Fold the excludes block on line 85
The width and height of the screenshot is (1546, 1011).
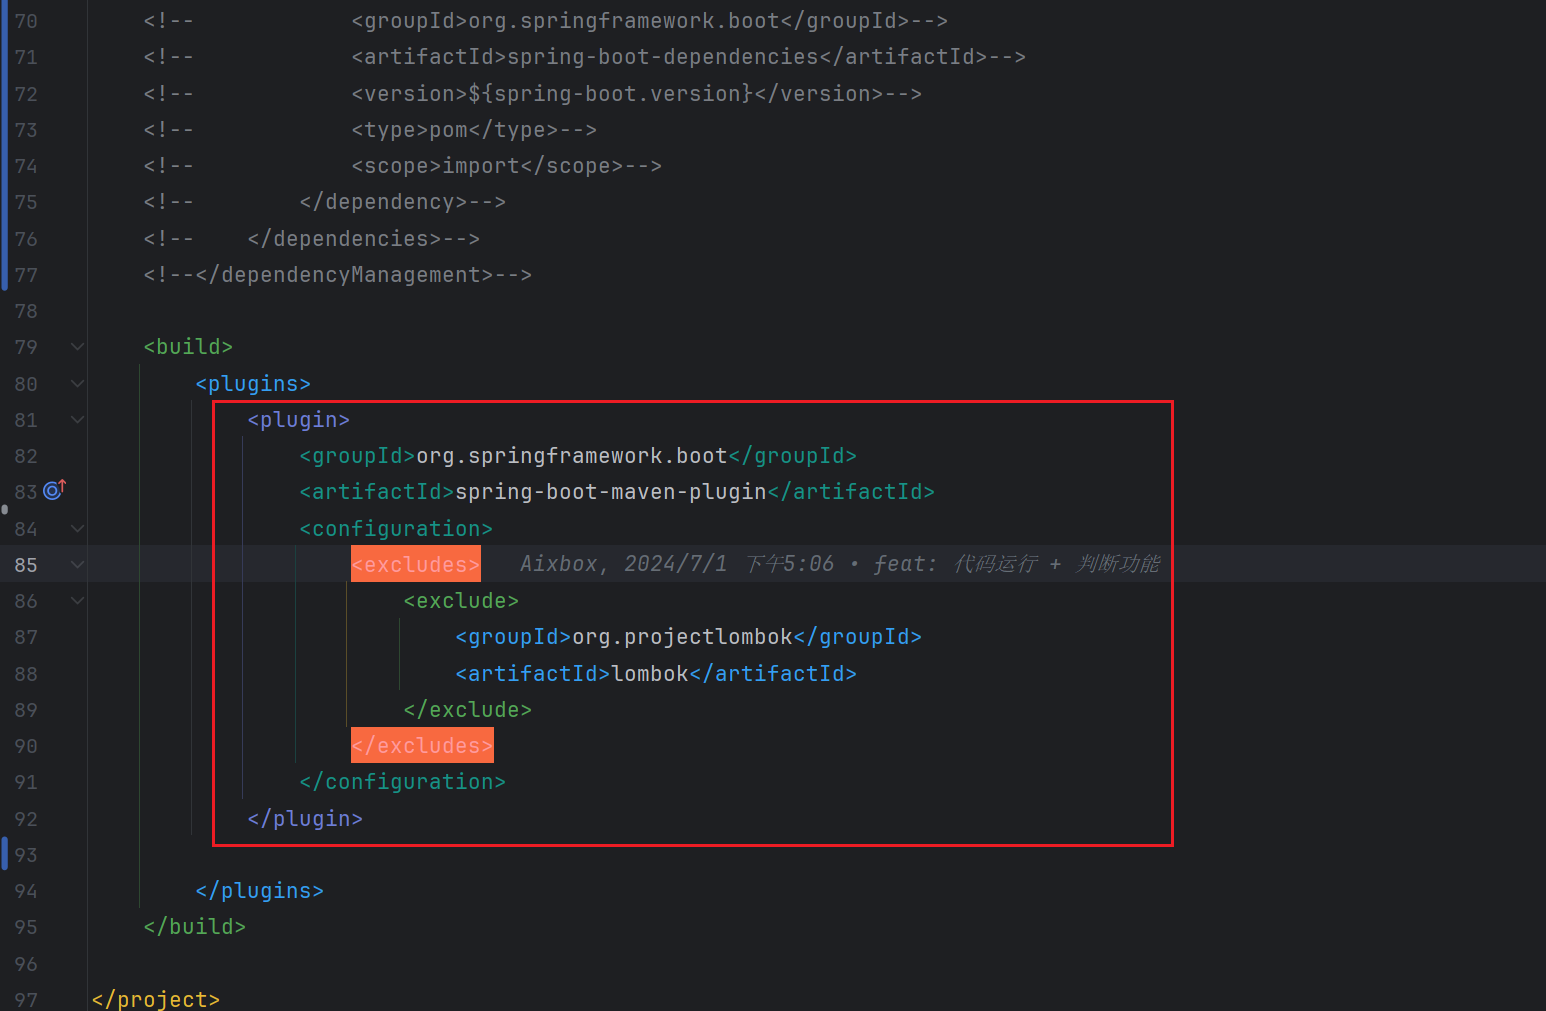77,565
